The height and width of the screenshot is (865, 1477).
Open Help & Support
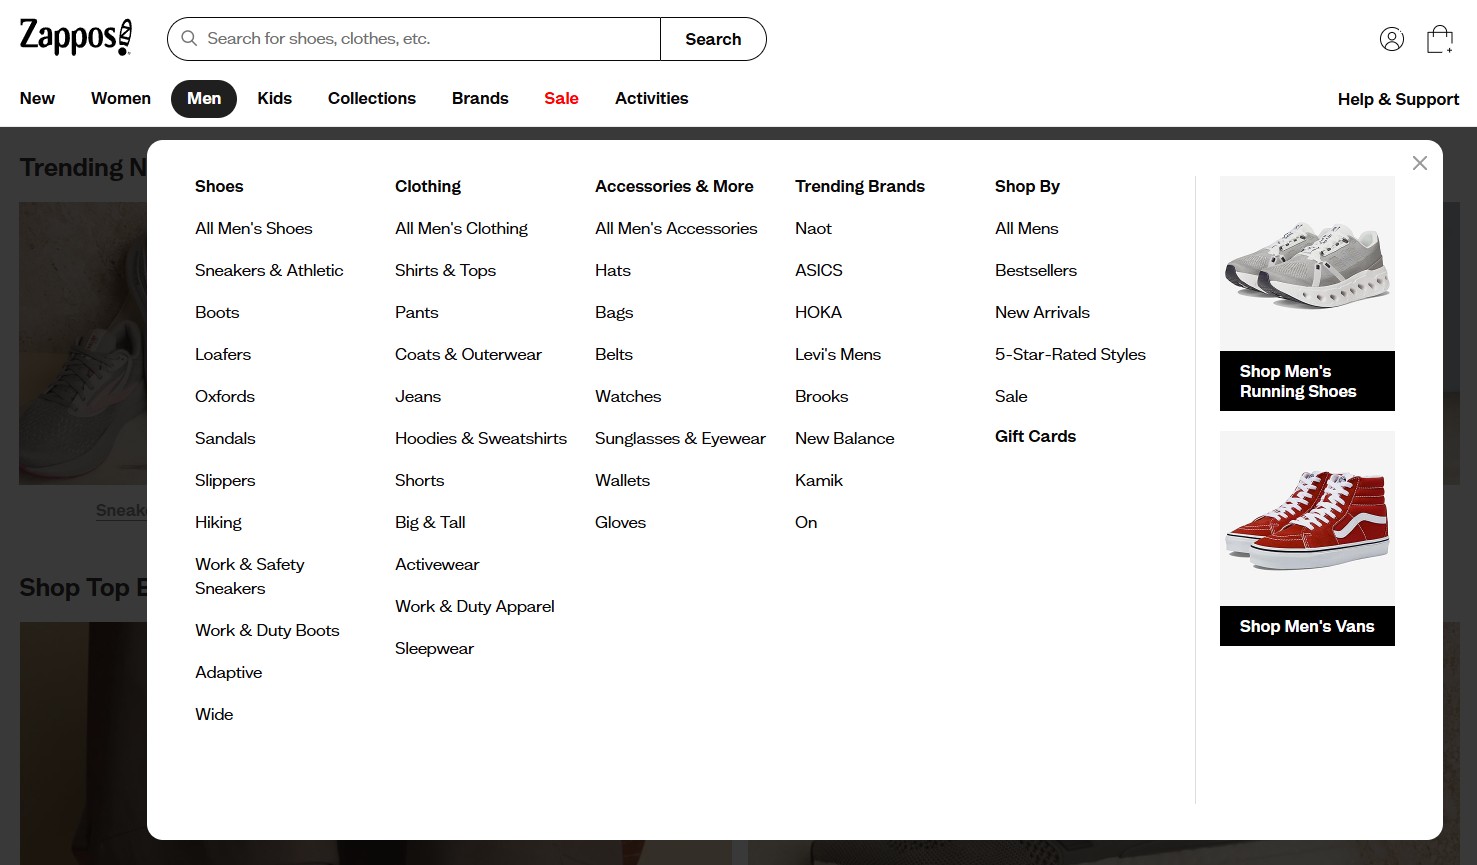[x=1398, y=99]
